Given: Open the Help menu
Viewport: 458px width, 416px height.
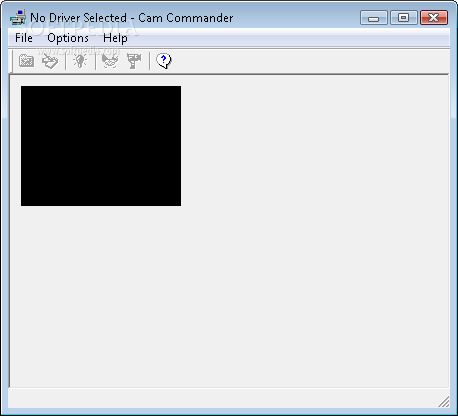Looking at the screenshot, I should (115, 38).
